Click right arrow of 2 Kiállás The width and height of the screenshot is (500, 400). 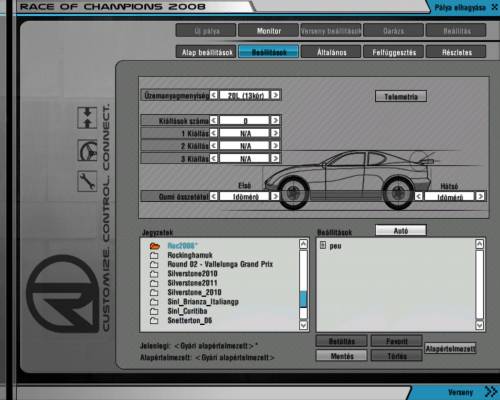(275, 146)
